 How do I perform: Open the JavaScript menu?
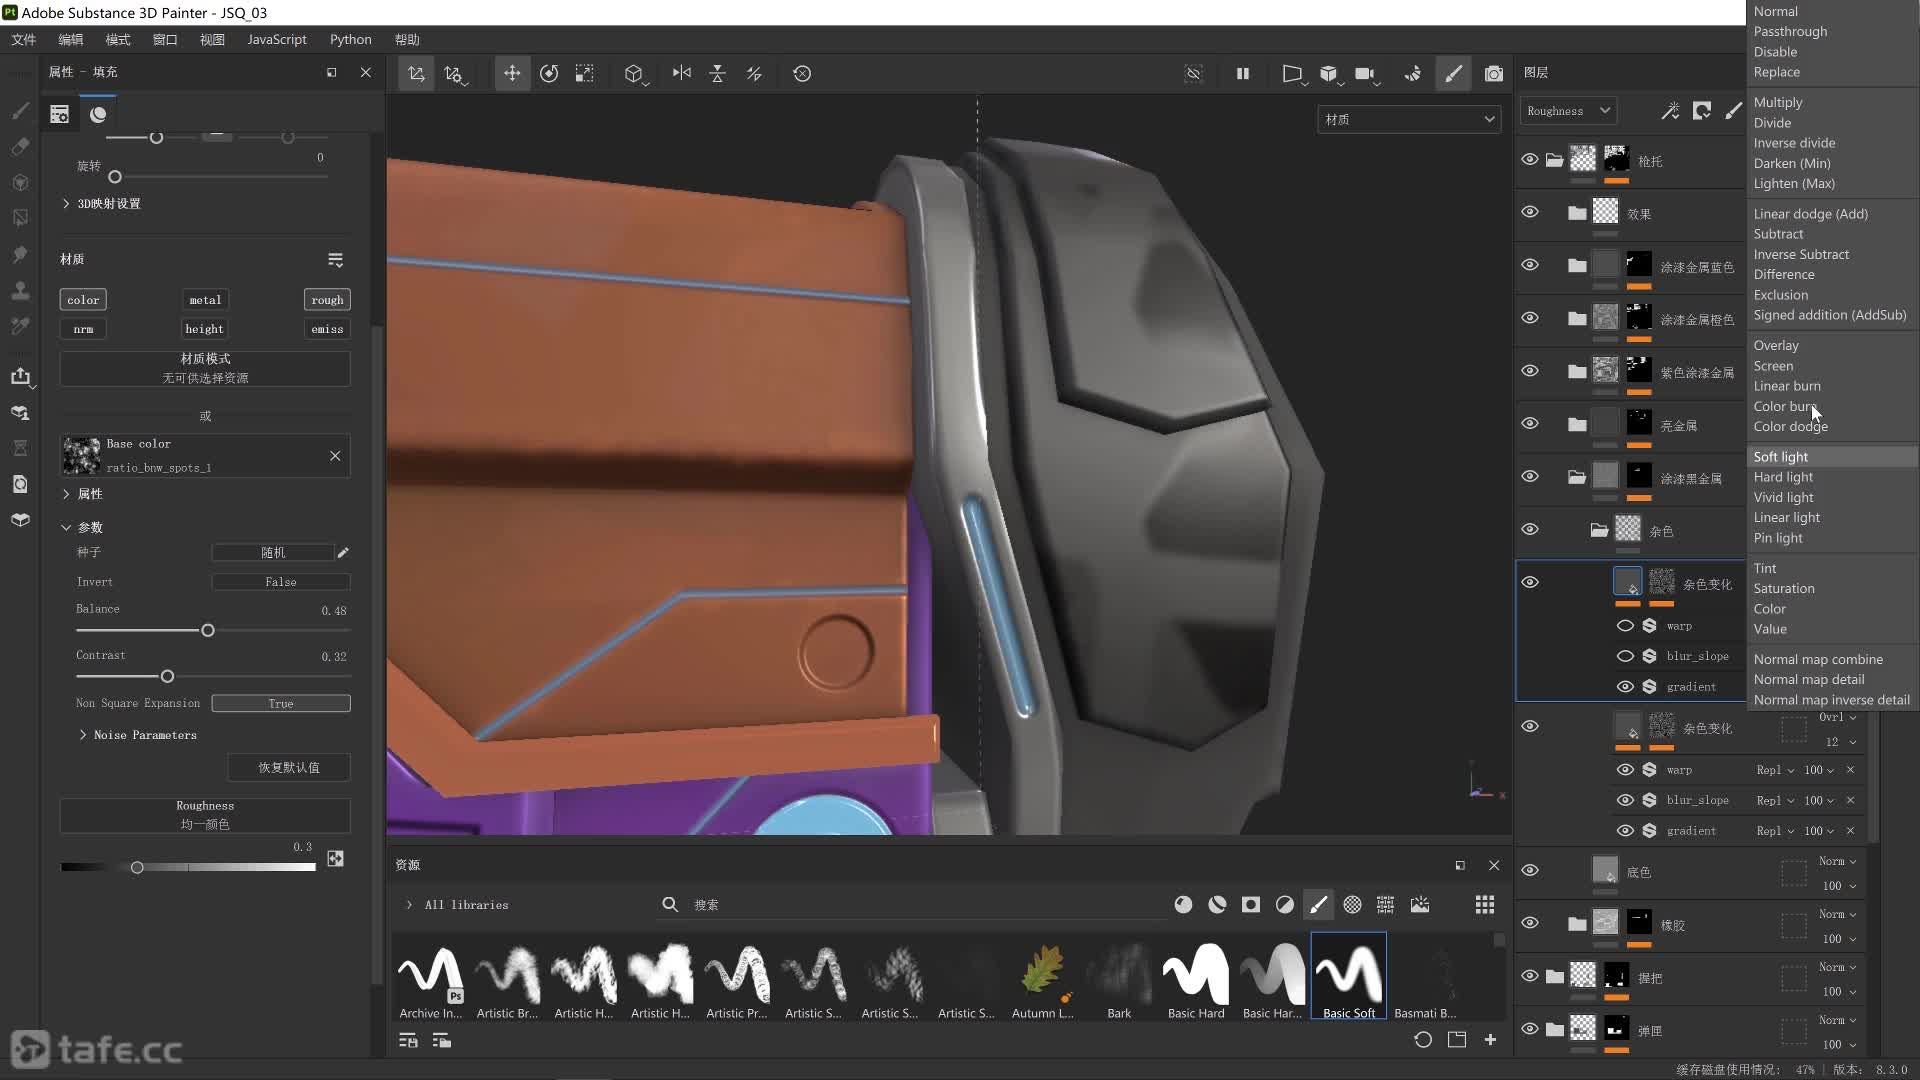(x=277, y=39)
